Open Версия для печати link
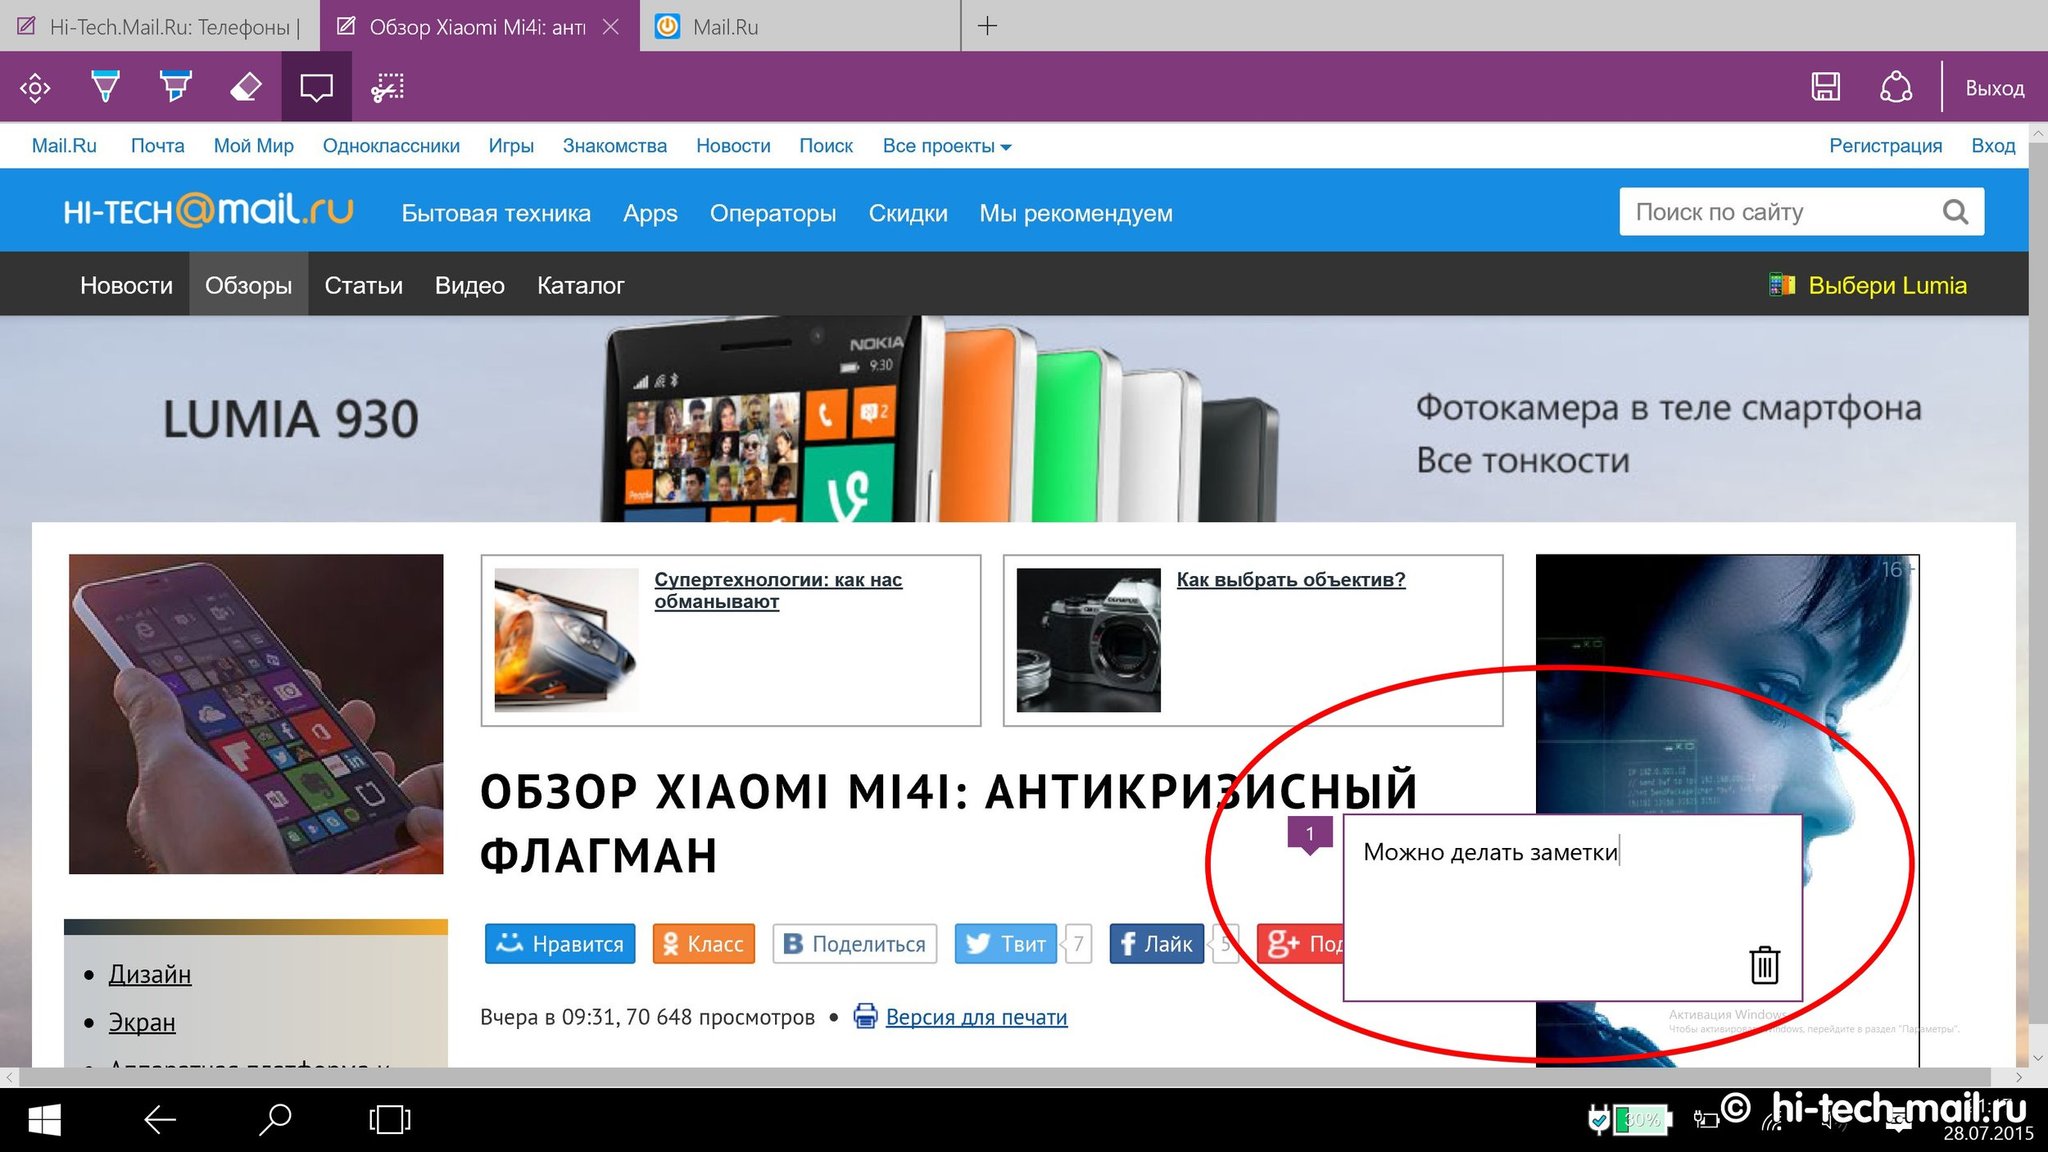The width and height of the screenshot is (2048, 1152). pos(976,1017)
